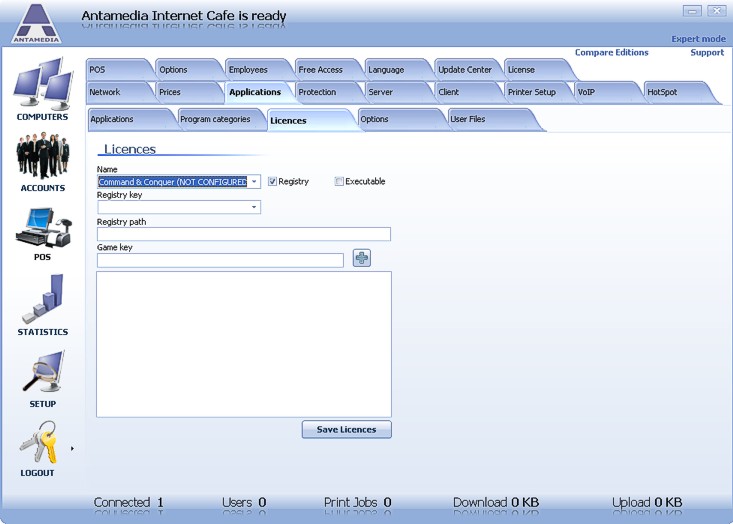Open the Setup icon in sidebar
This screenshot has width=733, height=524.
[42, 374]
